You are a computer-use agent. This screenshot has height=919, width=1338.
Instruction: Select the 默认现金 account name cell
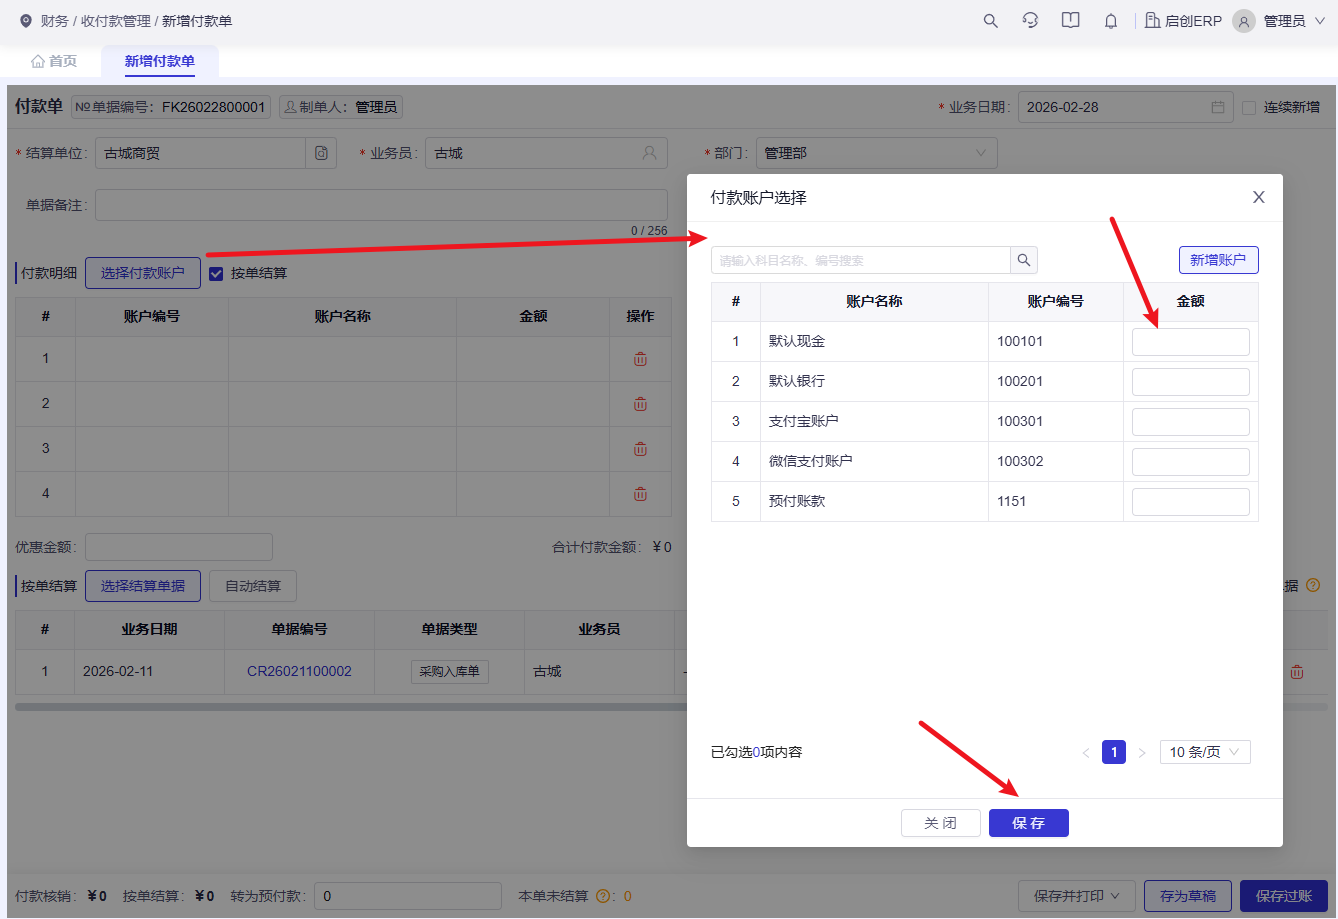pos(875,342)
